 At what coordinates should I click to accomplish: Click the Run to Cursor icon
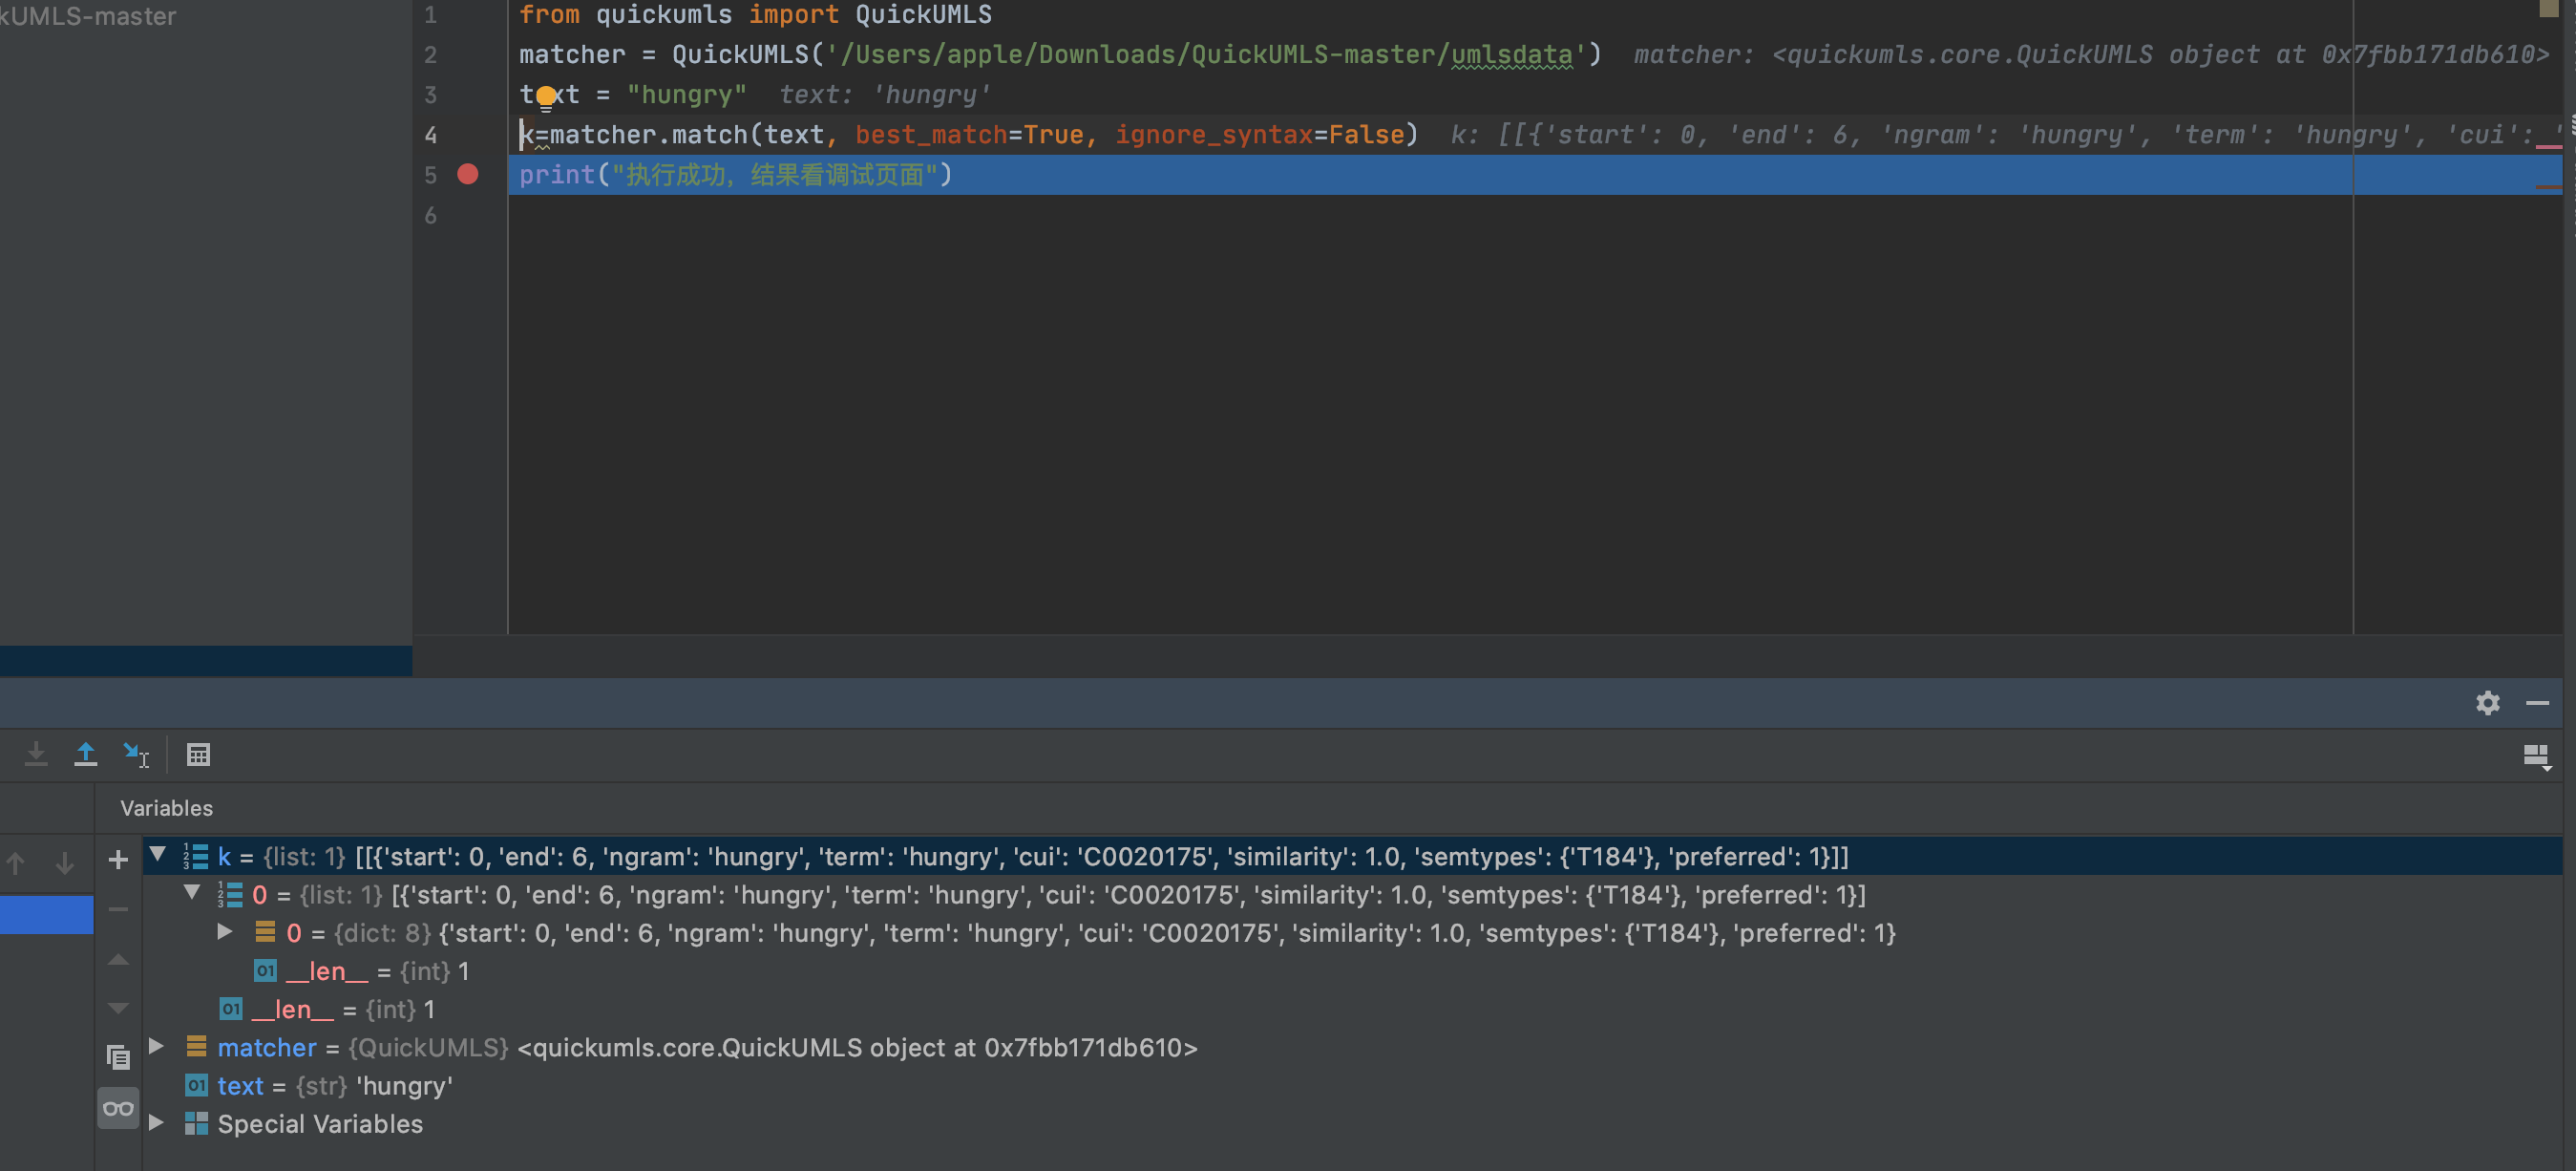[x=135, y=754]
